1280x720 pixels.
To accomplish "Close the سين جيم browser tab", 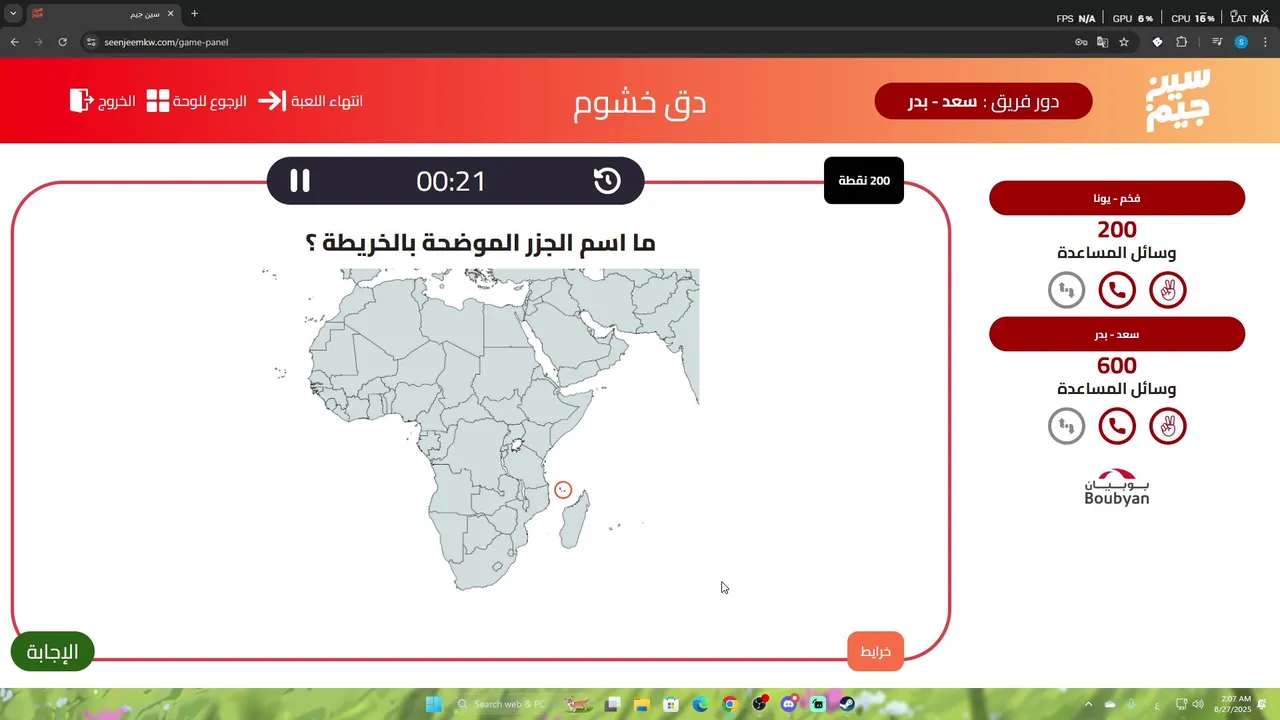I will [x=170, y=14].
